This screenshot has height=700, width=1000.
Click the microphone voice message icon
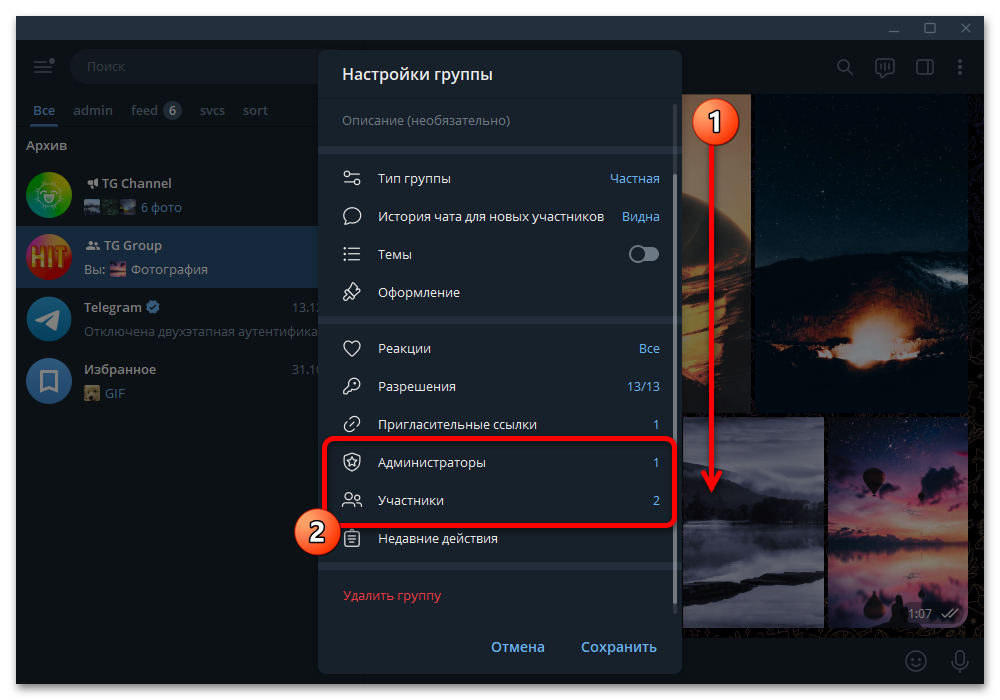[960, 660]
